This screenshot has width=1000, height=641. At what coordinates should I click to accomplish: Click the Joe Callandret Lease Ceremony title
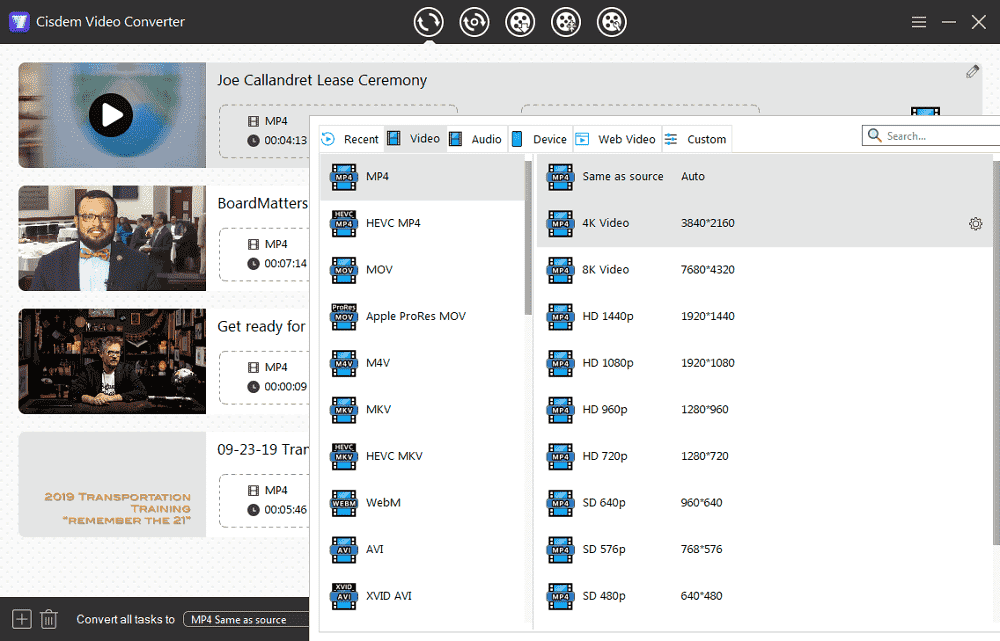coord(322,80)
